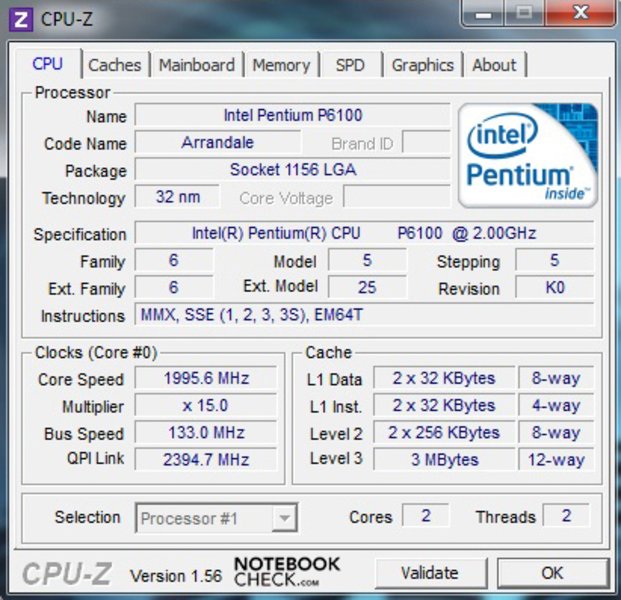The width and height of the screenshot is (621, 600).
Task: Click the Ext. Model value 25
Action: (x=367, y=288)
